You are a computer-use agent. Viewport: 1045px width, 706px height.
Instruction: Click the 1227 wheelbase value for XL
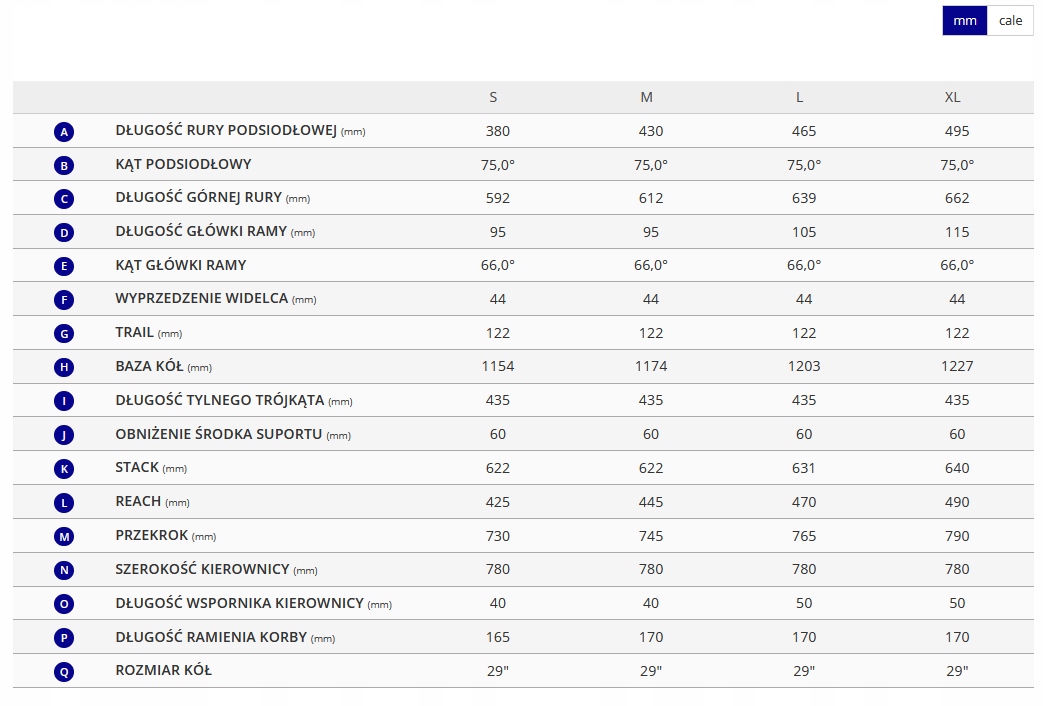[956, 366]
